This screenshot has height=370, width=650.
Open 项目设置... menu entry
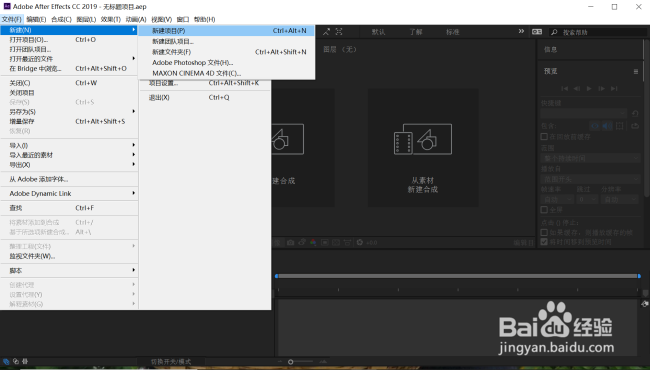(x=205, y=83)
